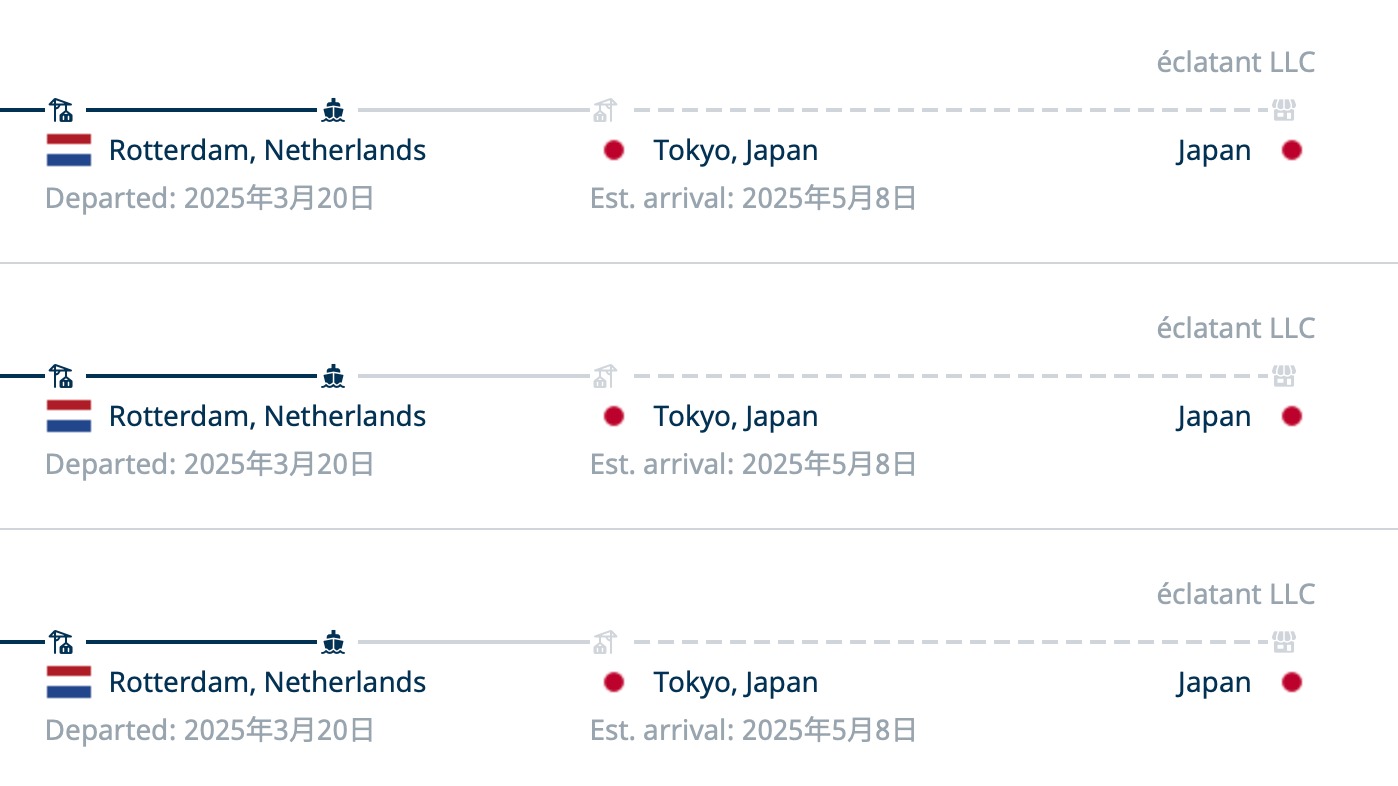Open éclatant LLC in the bottom shipment
The image size is (1398, 786).
(x=1236, y=594)
